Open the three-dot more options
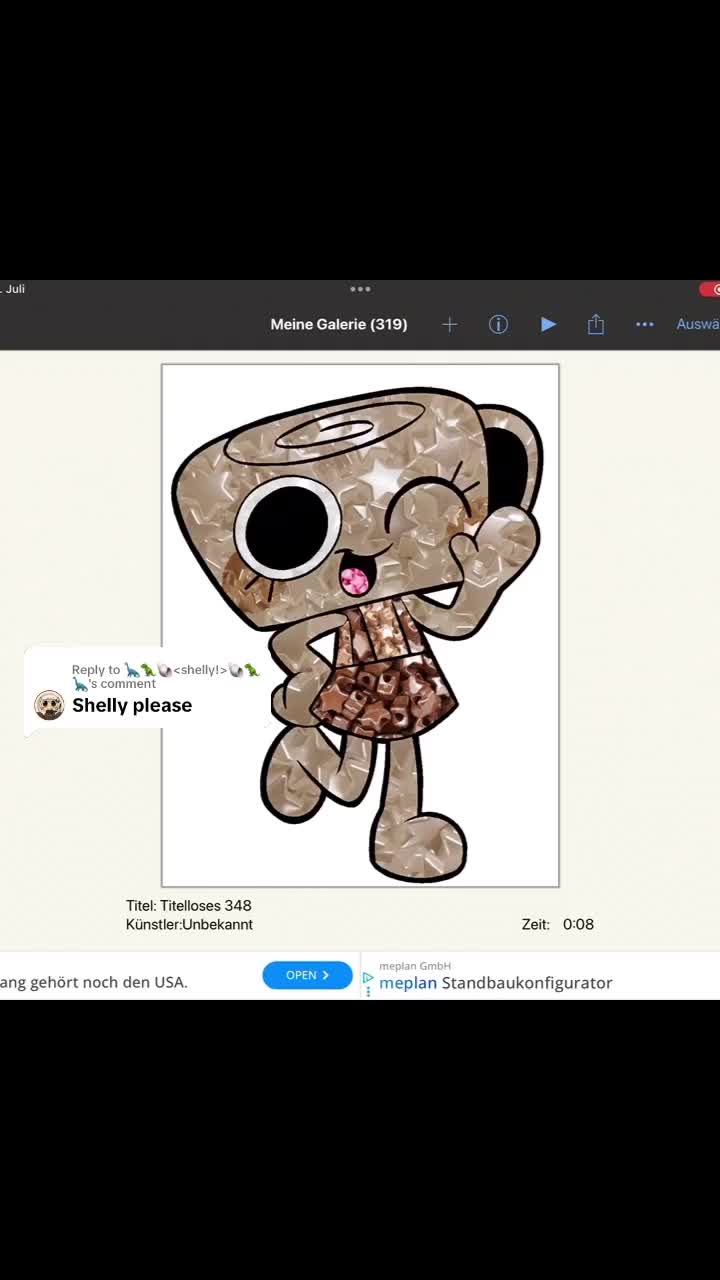Viewport: 720px width, 1280px height. point(645,324)
